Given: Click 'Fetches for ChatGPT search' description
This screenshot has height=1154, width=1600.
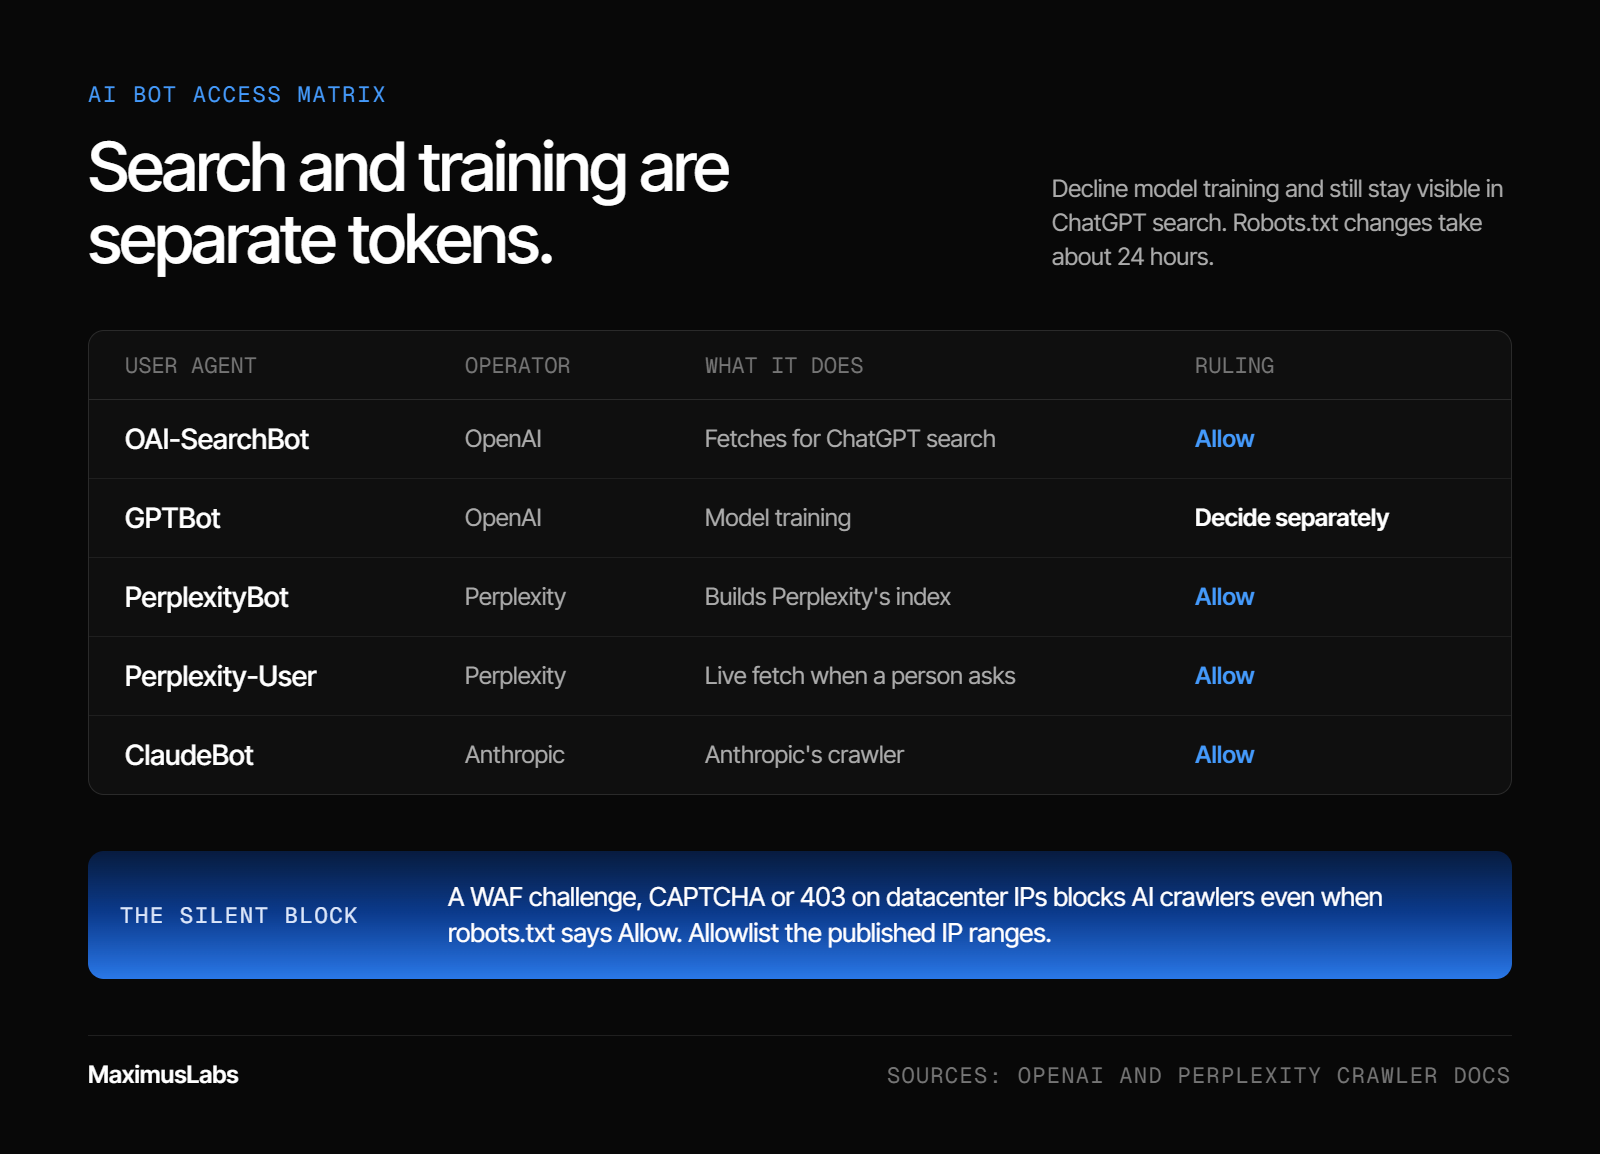Looking at the screenshot, I should pyautogui.click(x=850, y=439).
